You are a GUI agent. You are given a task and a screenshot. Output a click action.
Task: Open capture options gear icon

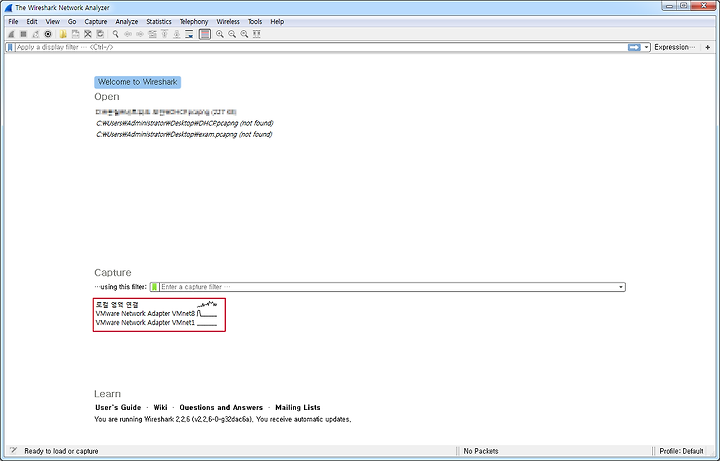click(x=48, y=34)
